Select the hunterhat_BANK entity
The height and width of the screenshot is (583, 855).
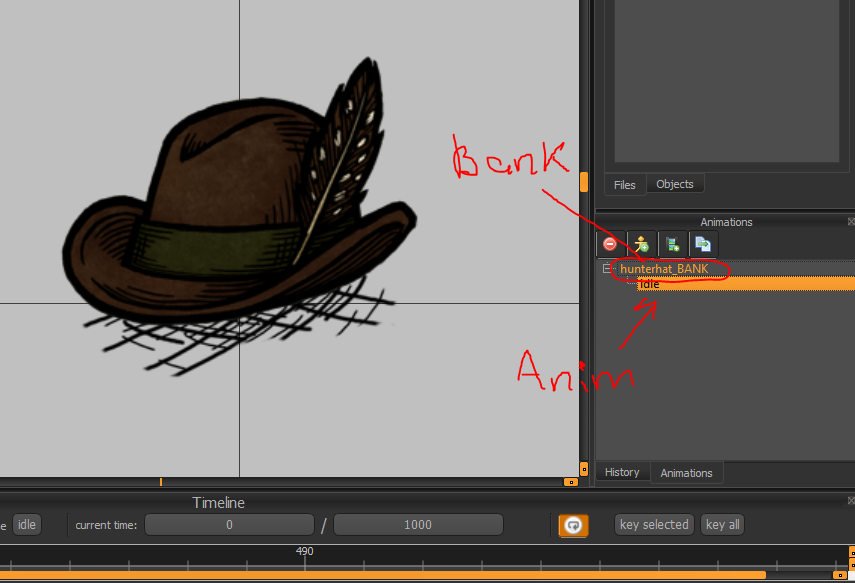pos(664,269)
